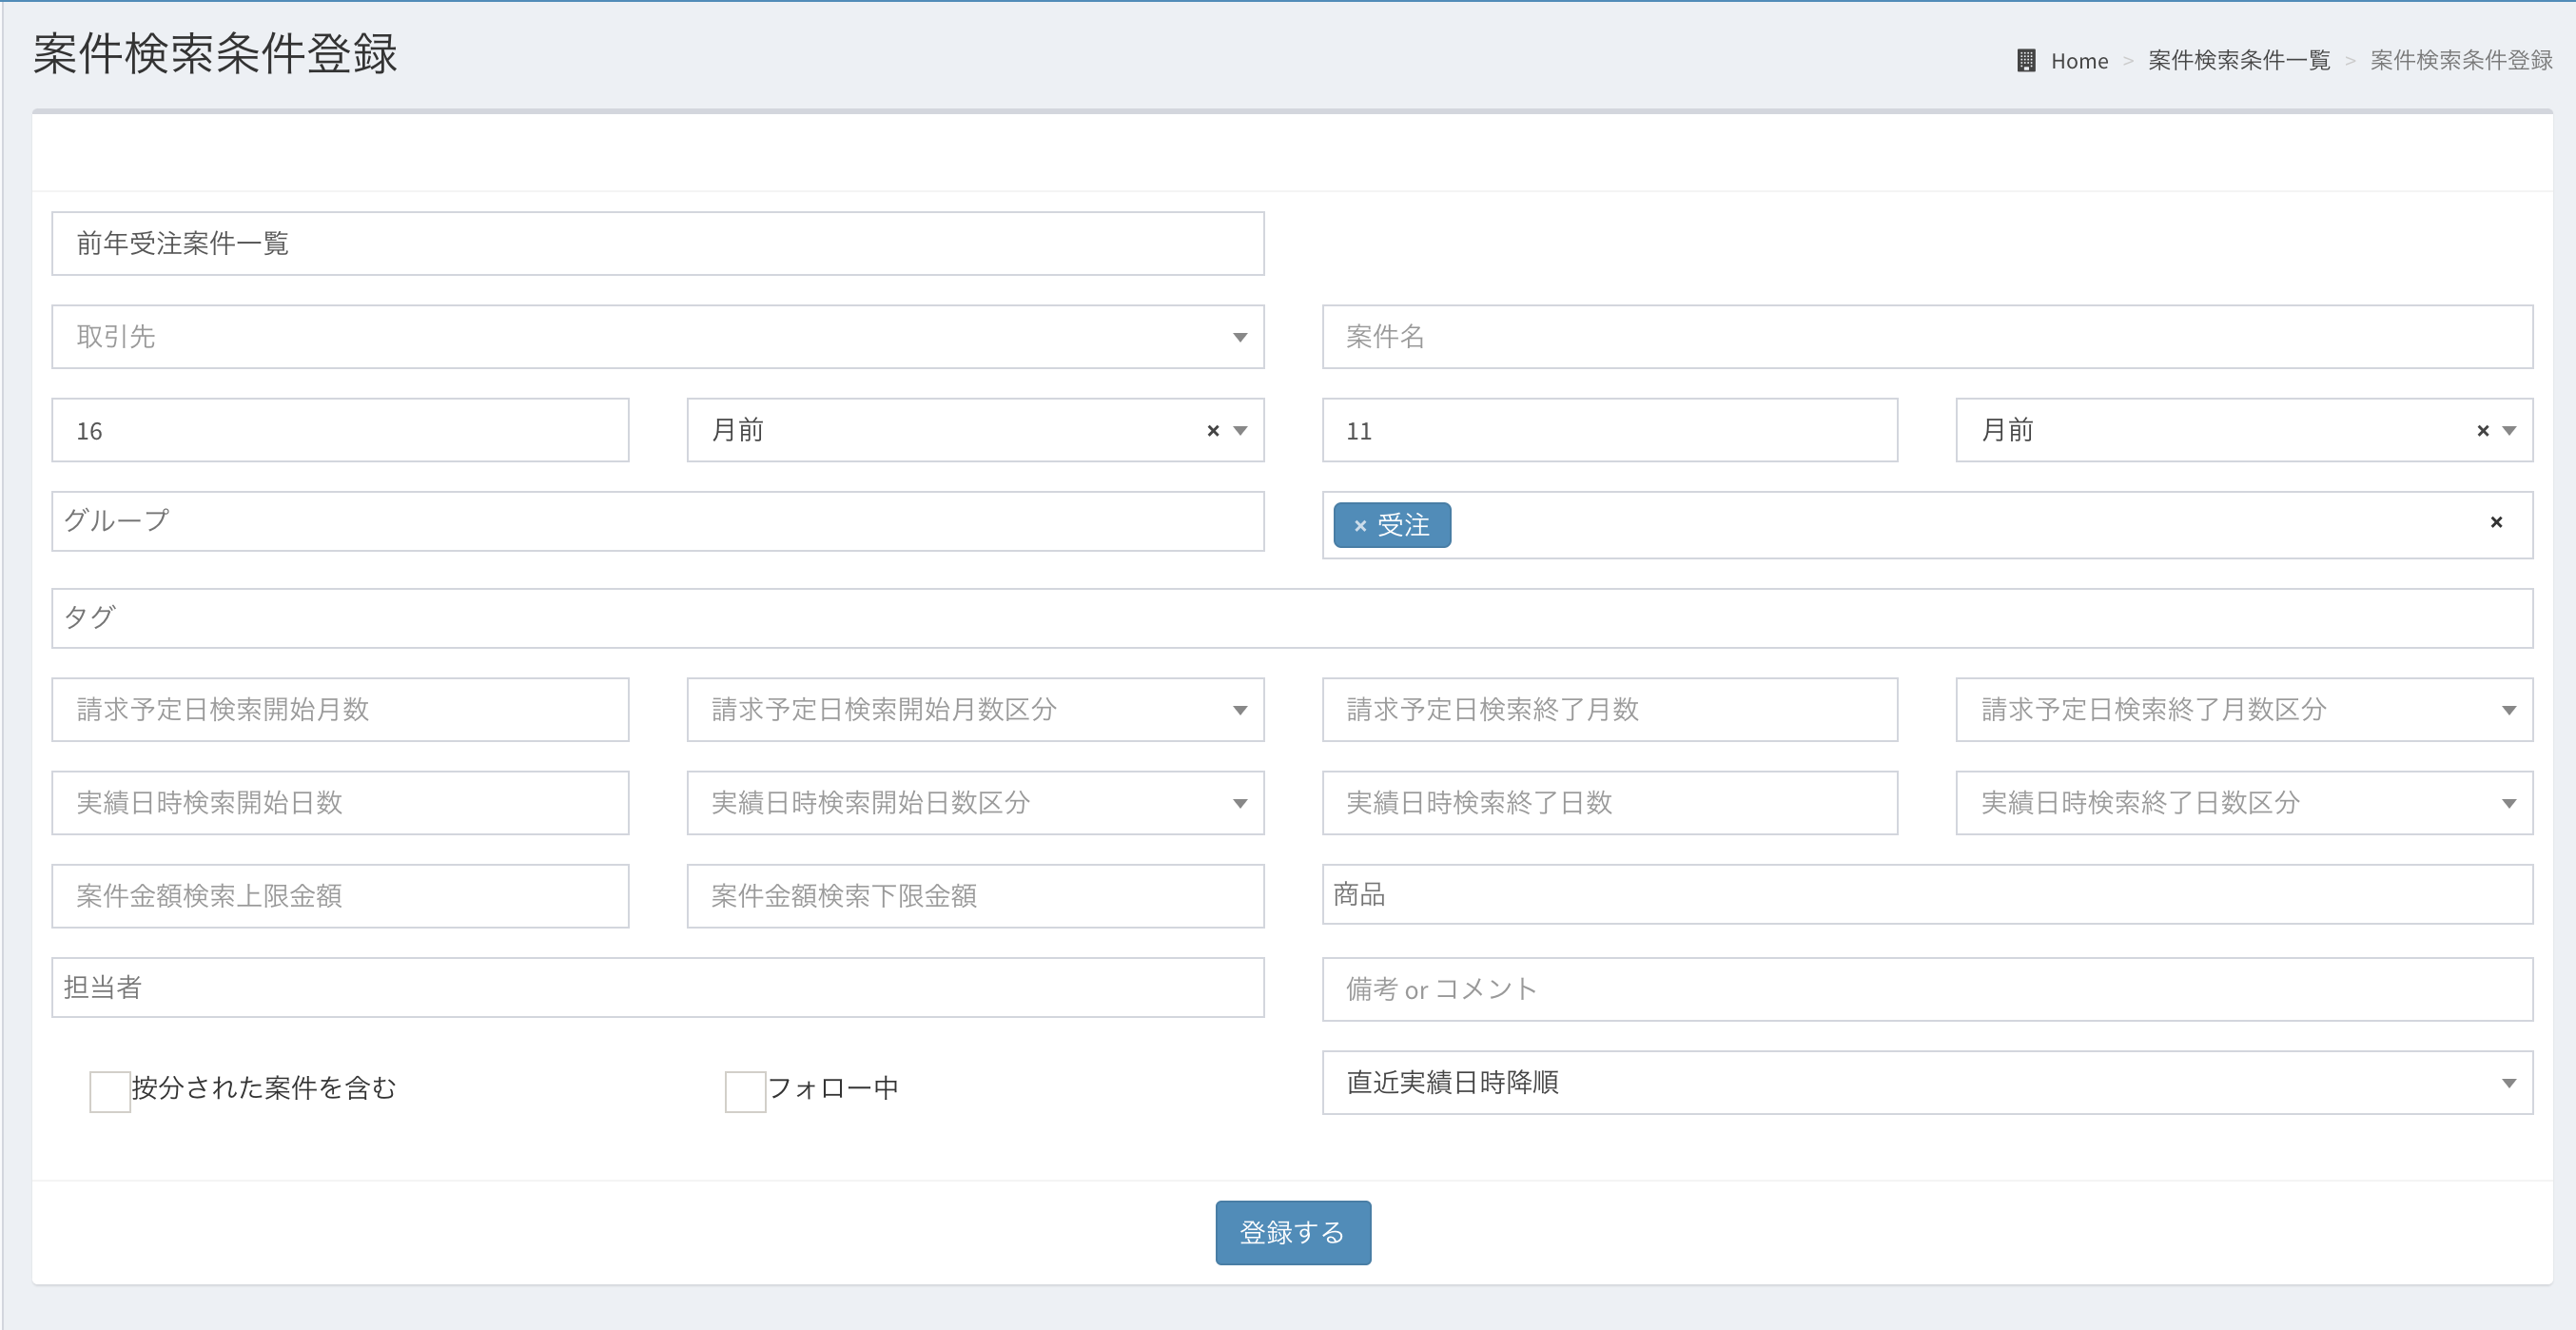Clear the first 月前 selection with its x icon

point(1213,431)
